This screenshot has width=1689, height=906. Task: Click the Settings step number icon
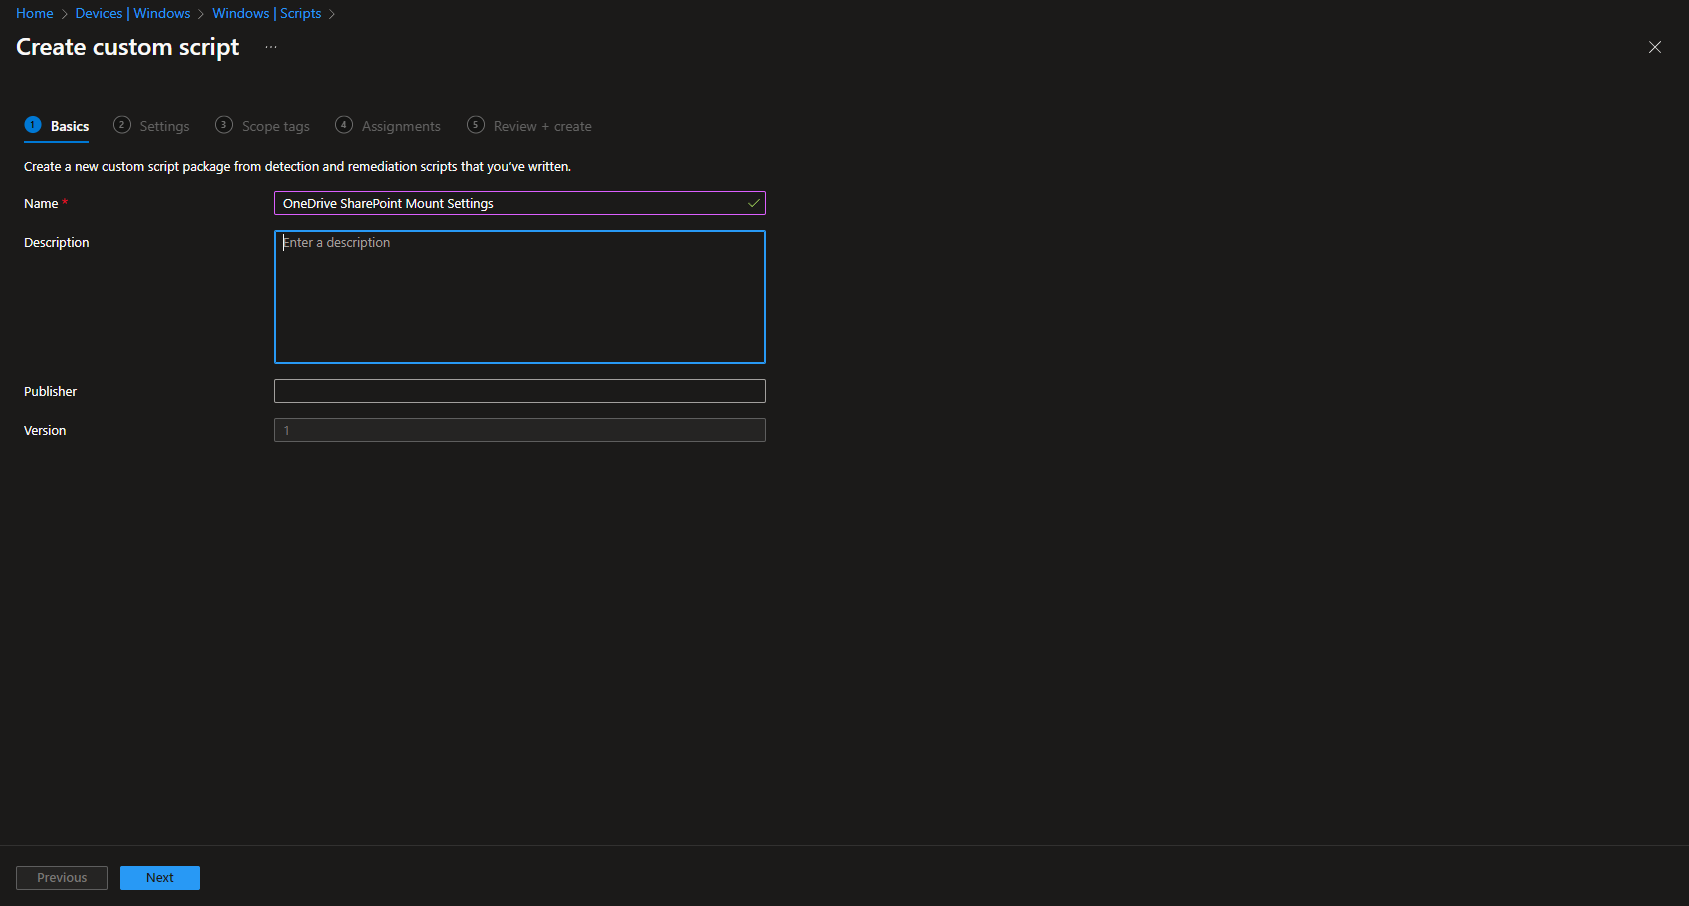coord(122,125)
